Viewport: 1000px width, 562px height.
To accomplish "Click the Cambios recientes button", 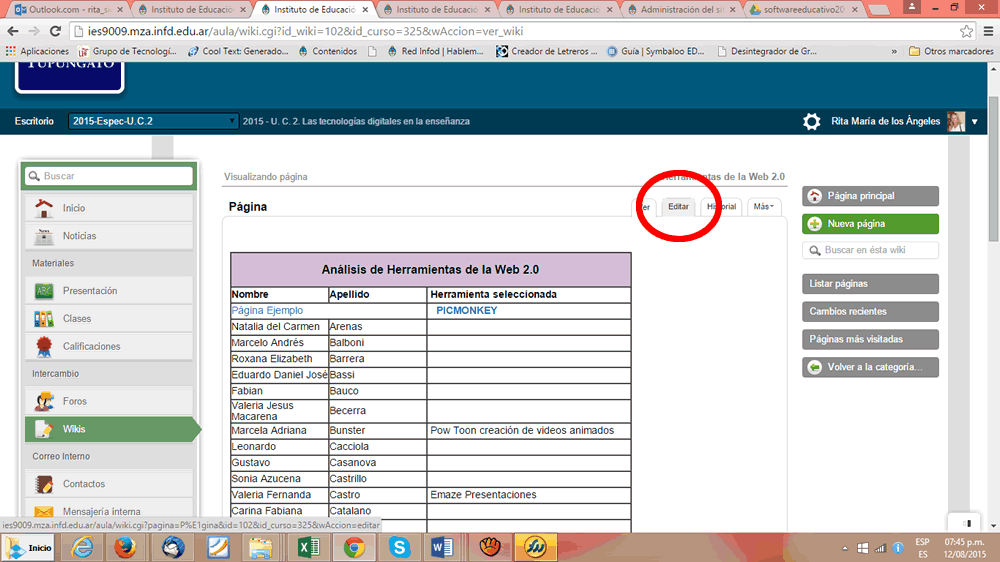I will [870, 311].
